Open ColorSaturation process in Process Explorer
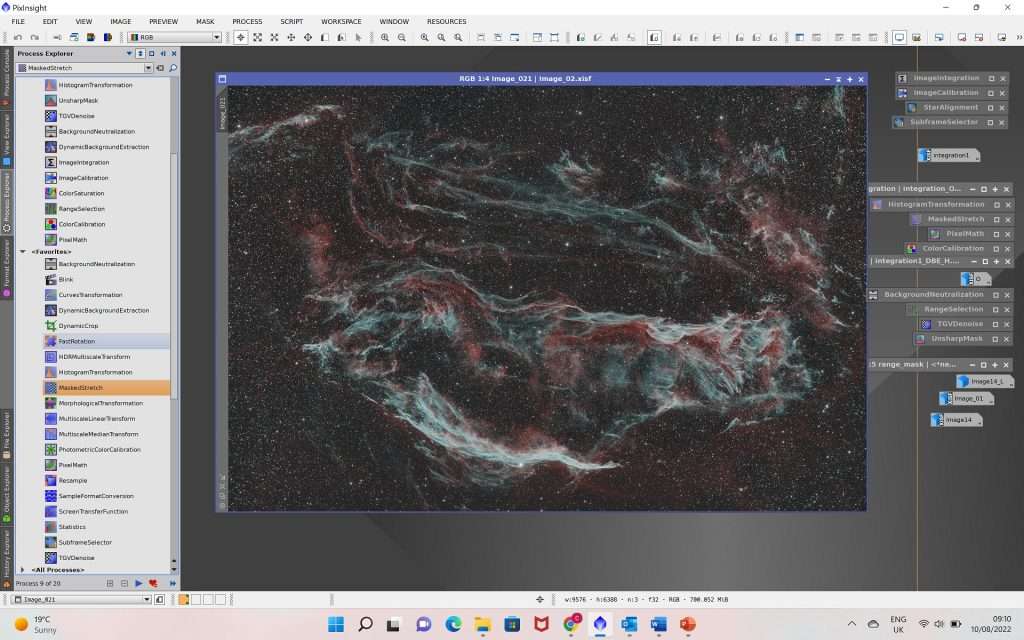1024x640 pixels. coord(81,193)
